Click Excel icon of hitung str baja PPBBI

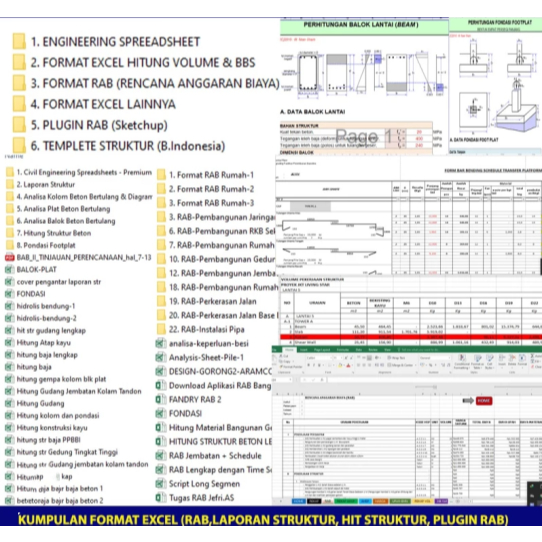click(x=10, y=440)
